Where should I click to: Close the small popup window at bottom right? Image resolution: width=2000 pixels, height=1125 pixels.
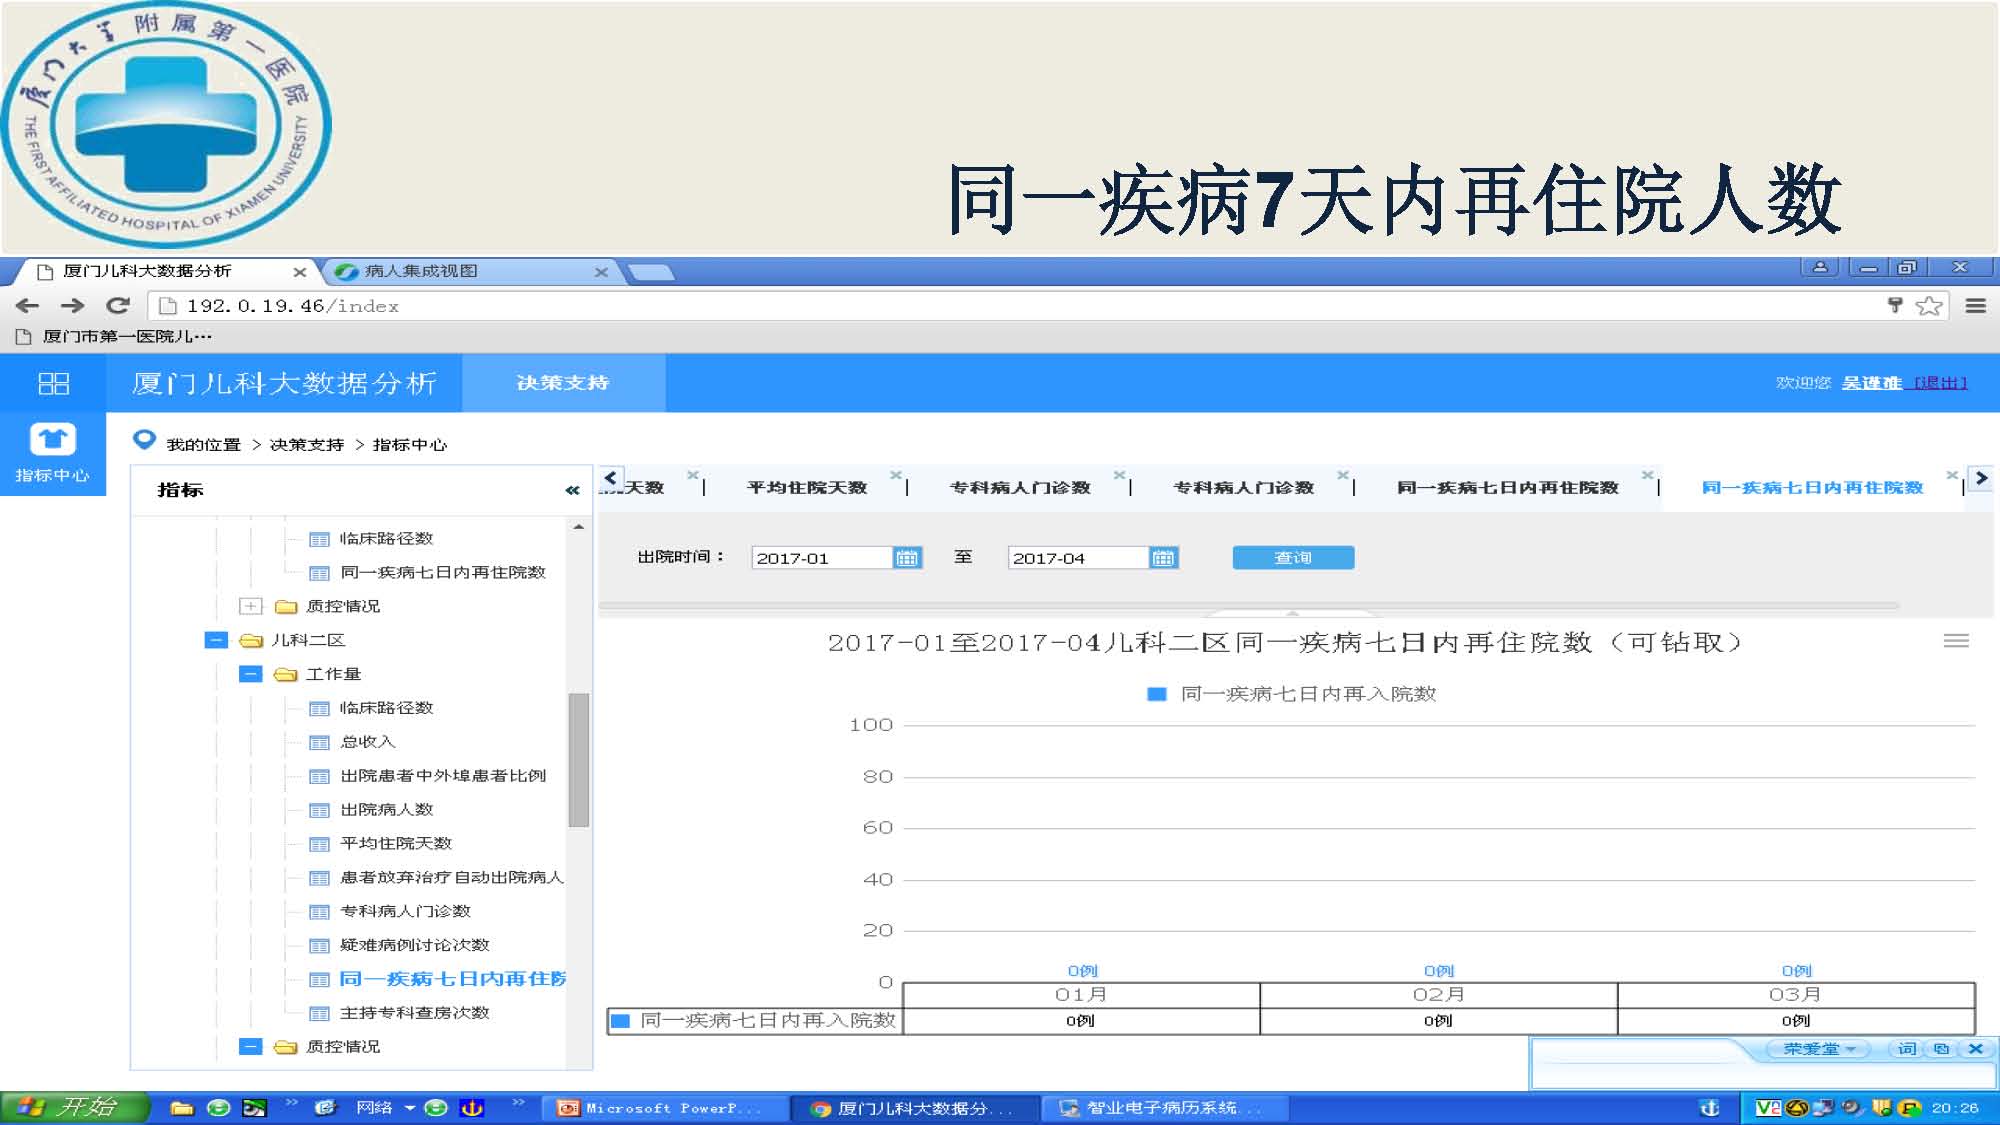point(1976,1049)
